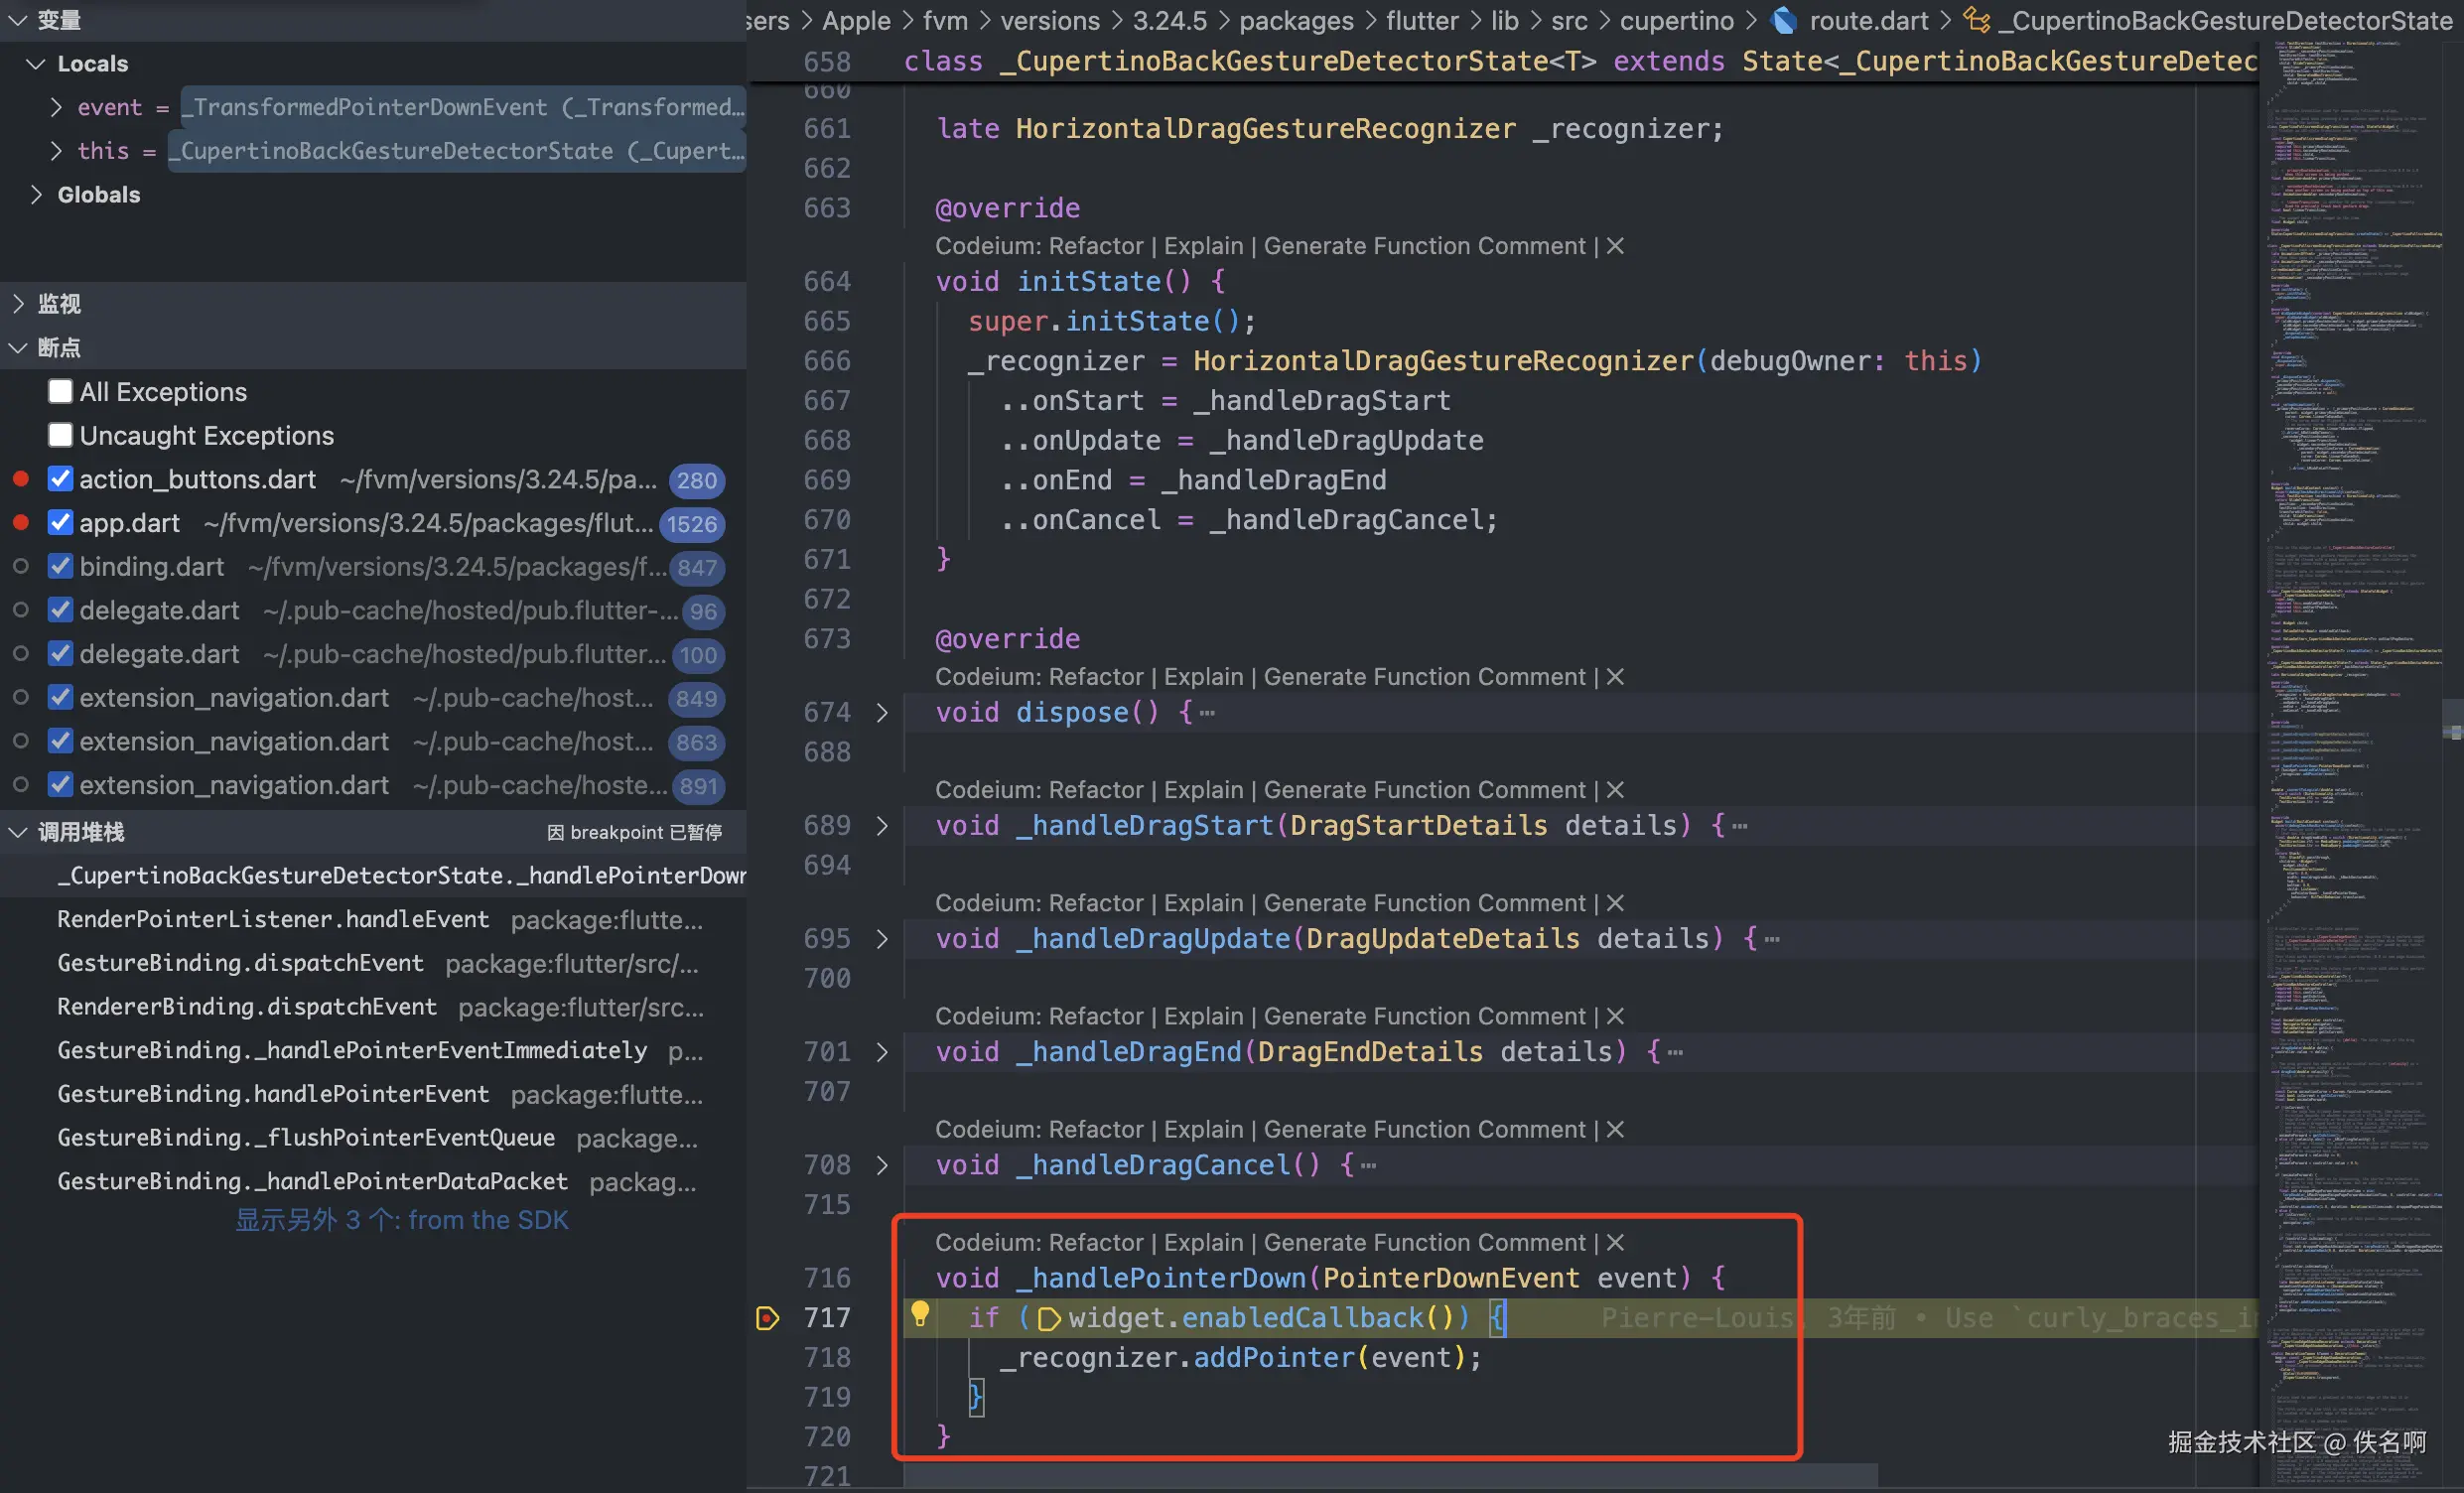Select RenderPointerListener.handleEvent stack frame
The height and width of the screenshot is (1493, 2464).
[273, 919]
